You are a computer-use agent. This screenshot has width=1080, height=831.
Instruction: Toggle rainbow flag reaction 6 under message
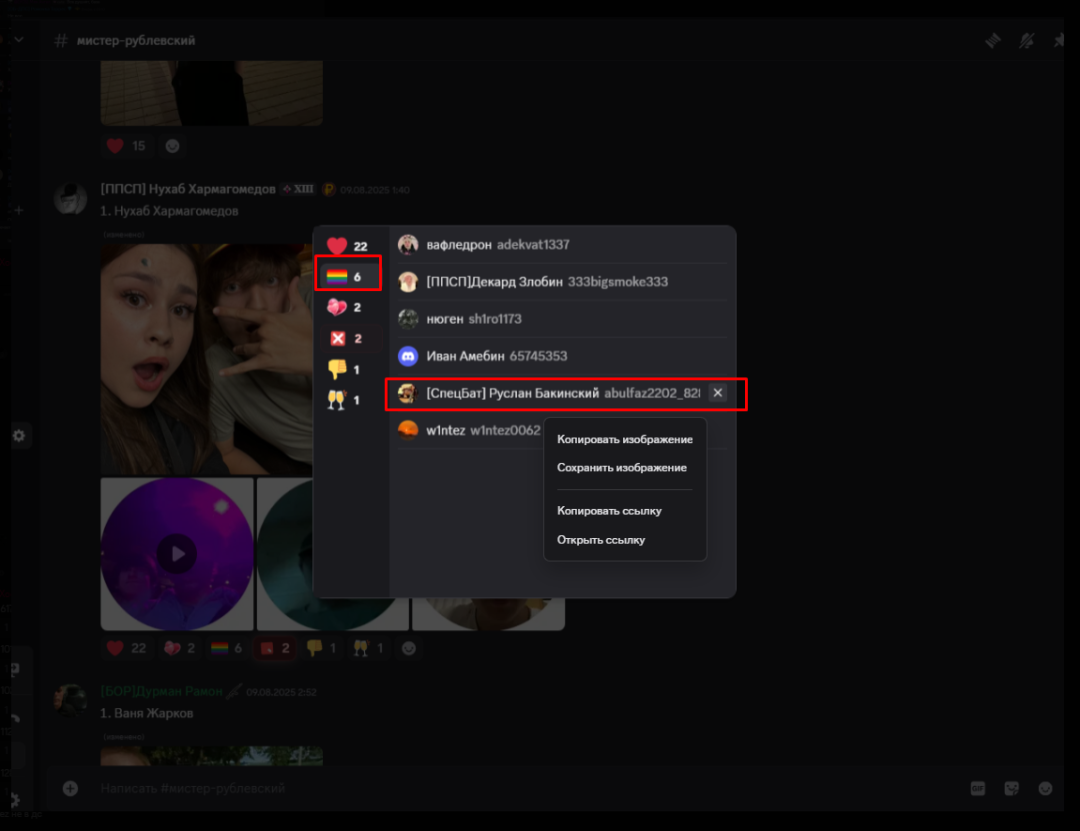(227, 648)
